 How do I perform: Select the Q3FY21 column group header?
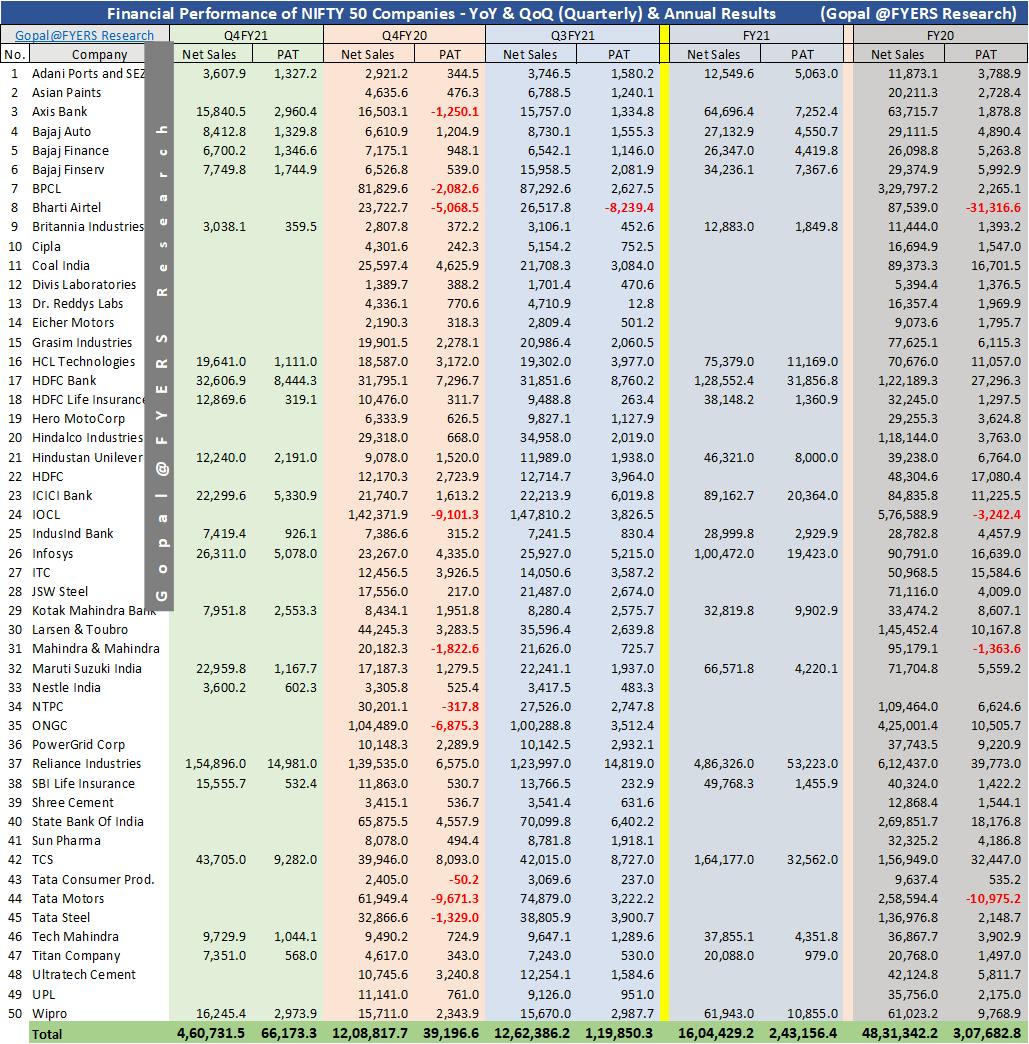pyautogui.click(x=572, y=35)
